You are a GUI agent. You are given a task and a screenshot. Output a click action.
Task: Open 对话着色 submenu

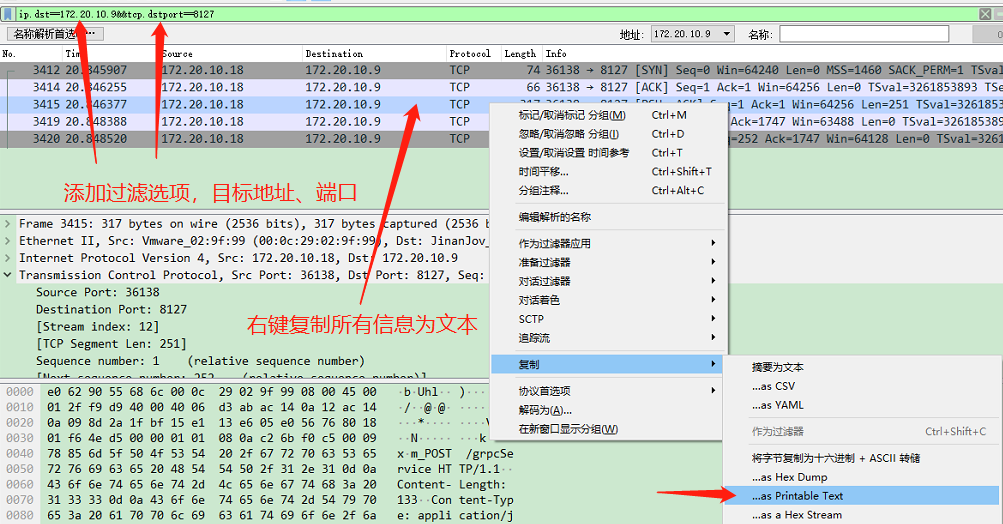(x=608, y=300)
